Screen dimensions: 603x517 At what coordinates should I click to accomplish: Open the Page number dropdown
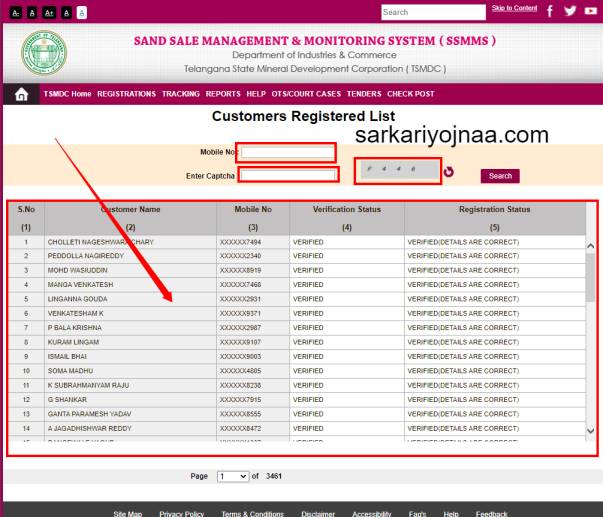[233, 476]
